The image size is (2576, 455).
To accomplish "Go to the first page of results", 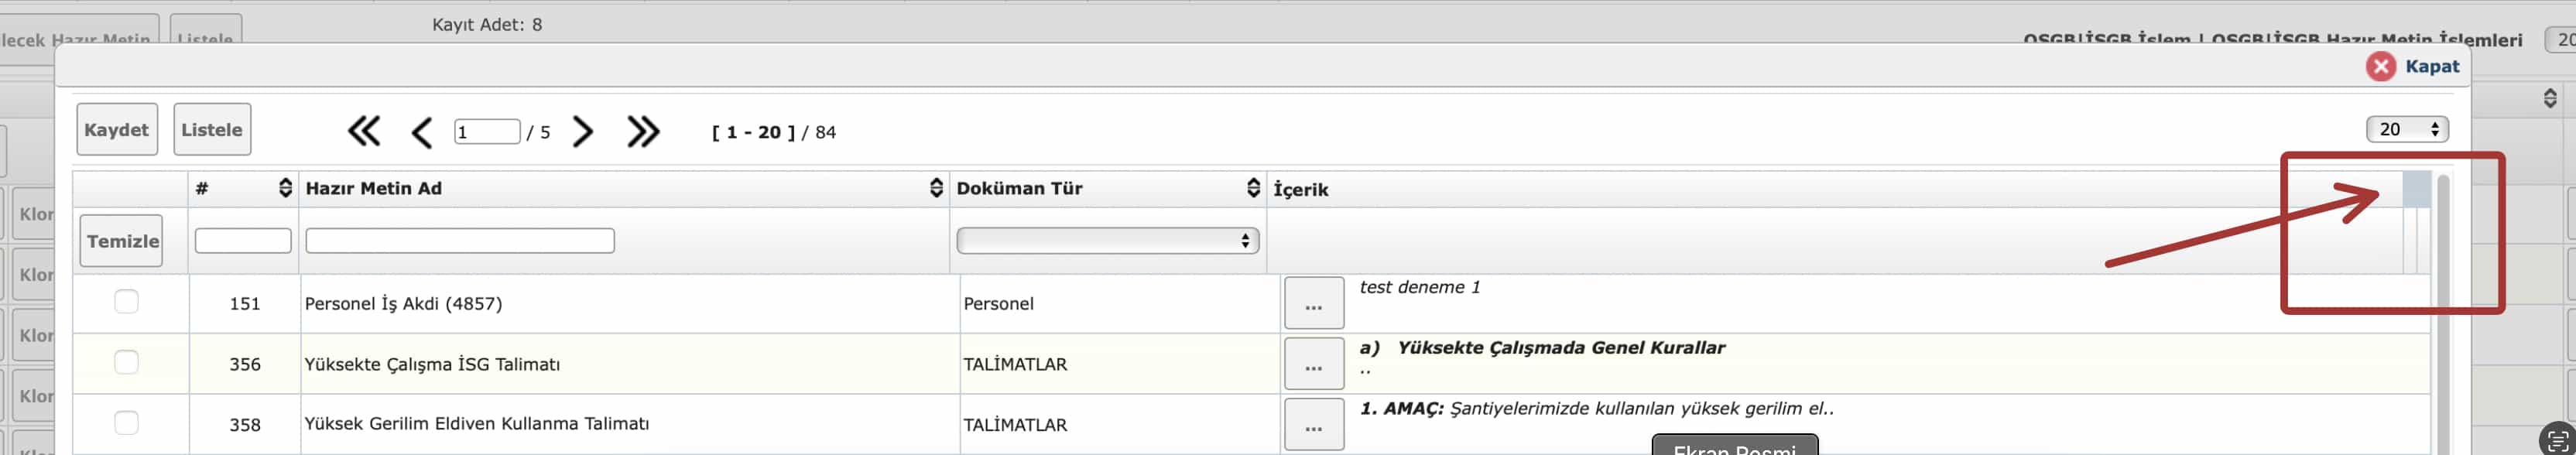I will point(364,131).
